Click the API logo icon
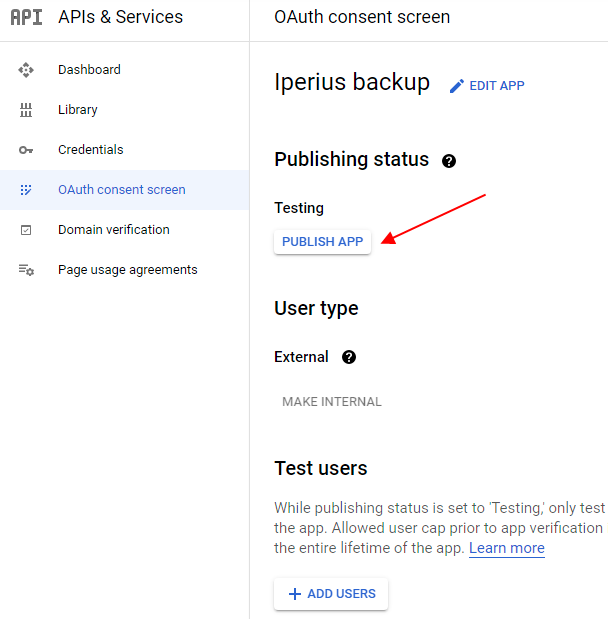 click(x=26, y=17)
